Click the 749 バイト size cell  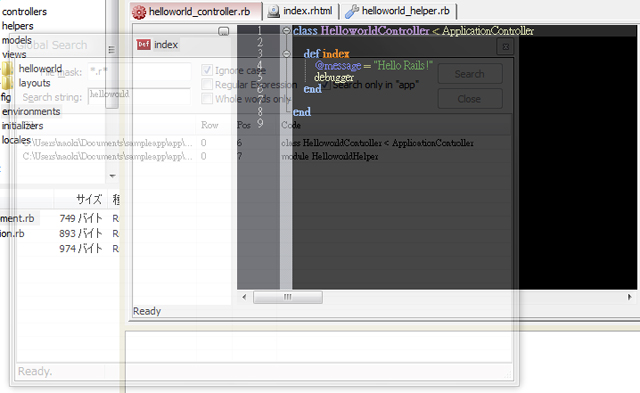(81, 218)
